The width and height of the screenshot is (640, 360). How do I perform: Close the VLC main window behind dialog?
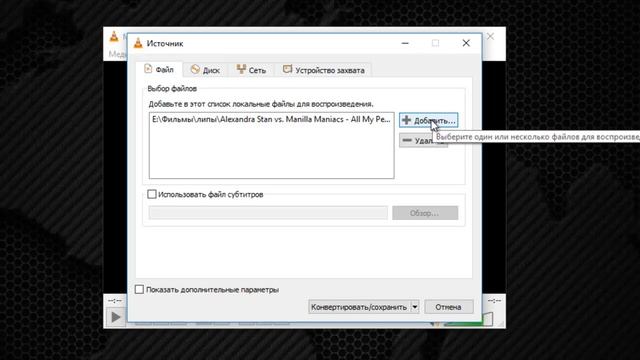491,36
